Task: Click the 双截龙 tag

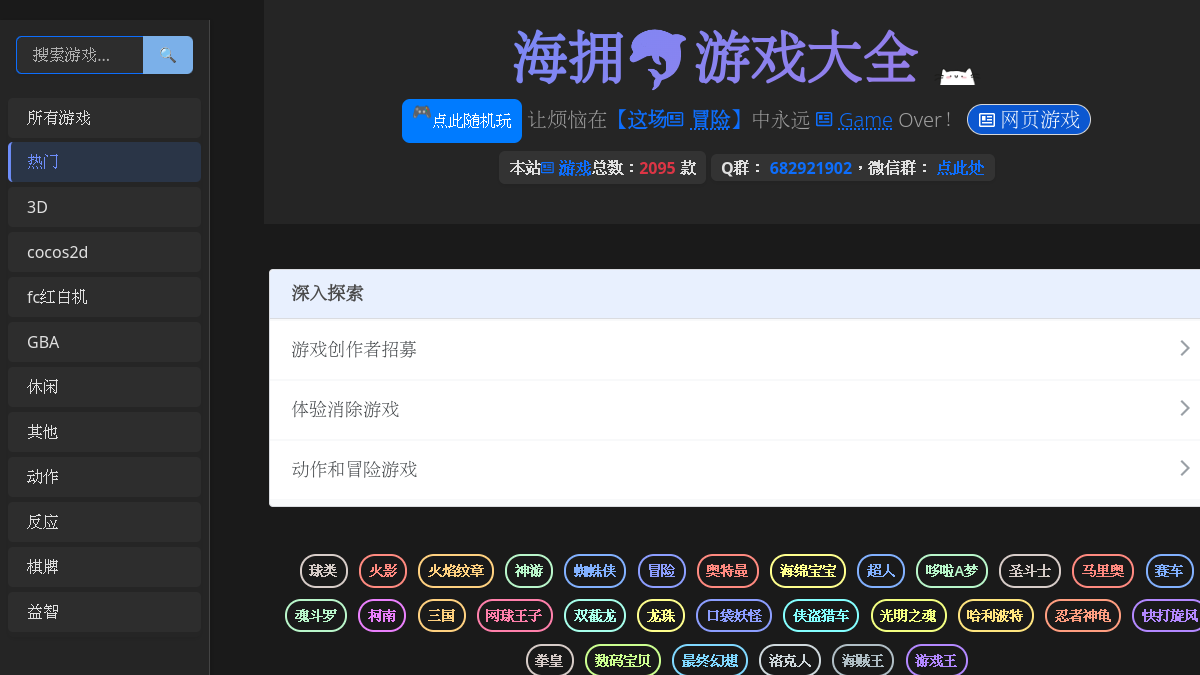Action: click(x=595, y=615)
